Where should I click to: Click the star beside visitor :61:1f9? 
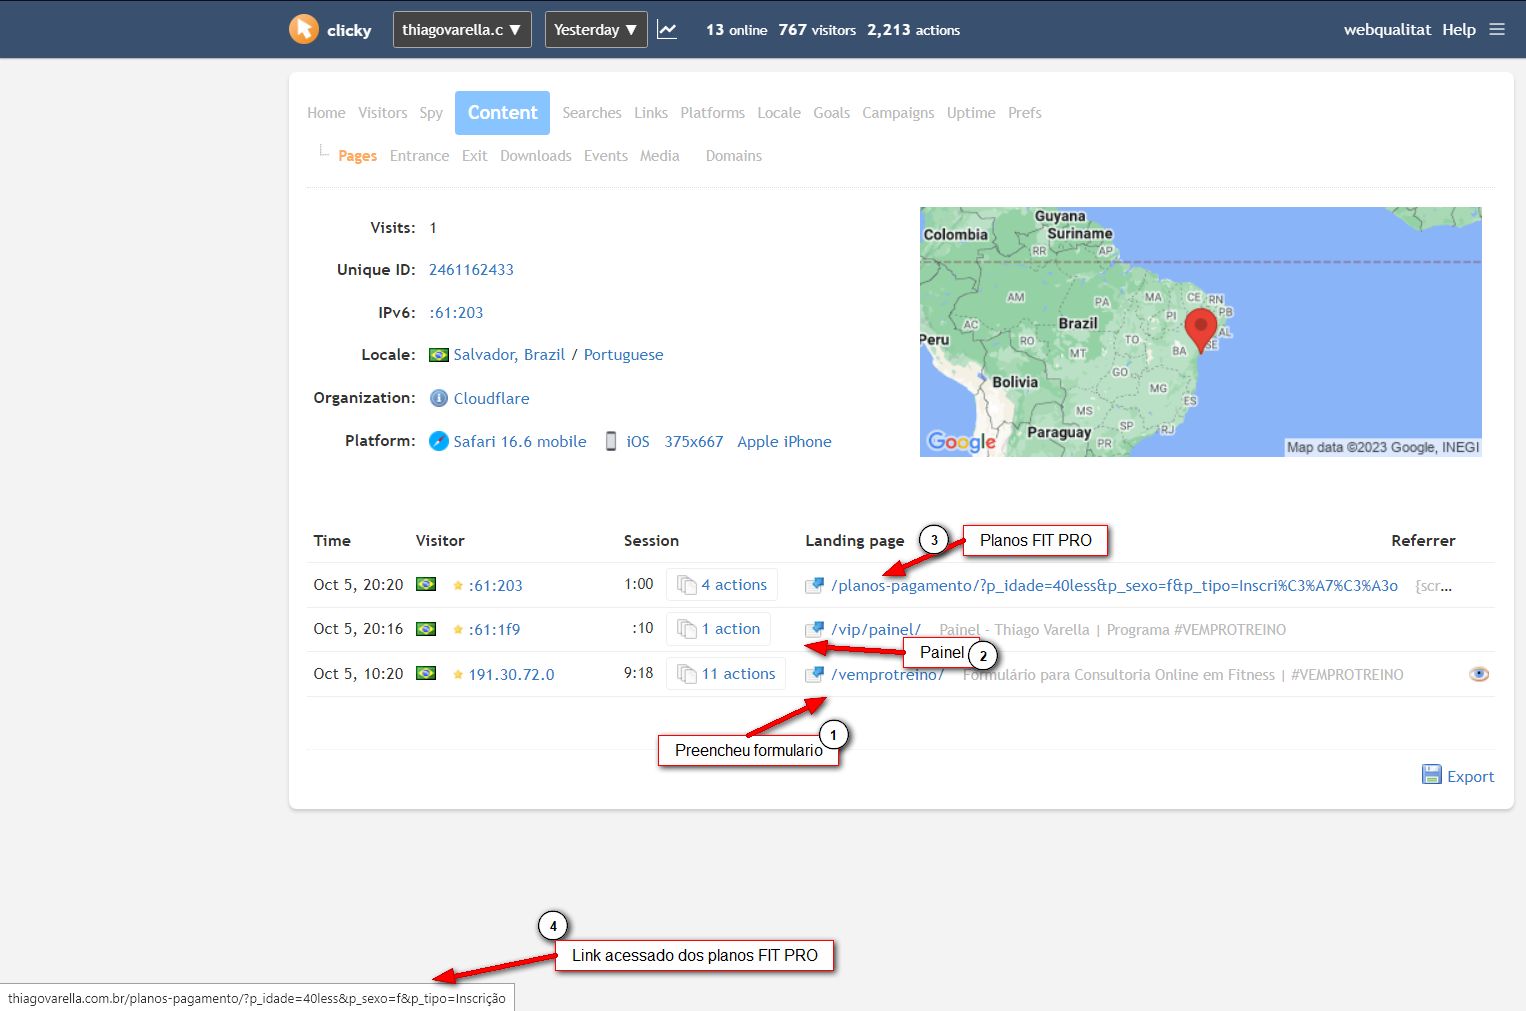click(x=458, y=630)
